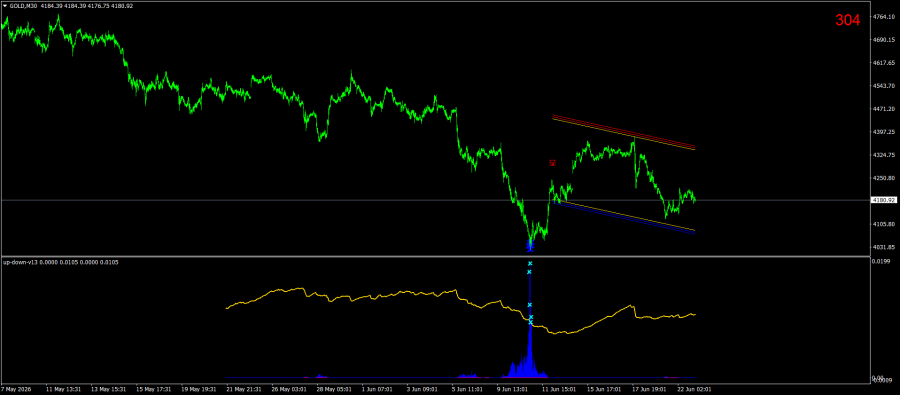The width and height of the screenshot is (900, 395).
Task: Click the 1 Jun 07:01 time label
Action: coord(378,388)
